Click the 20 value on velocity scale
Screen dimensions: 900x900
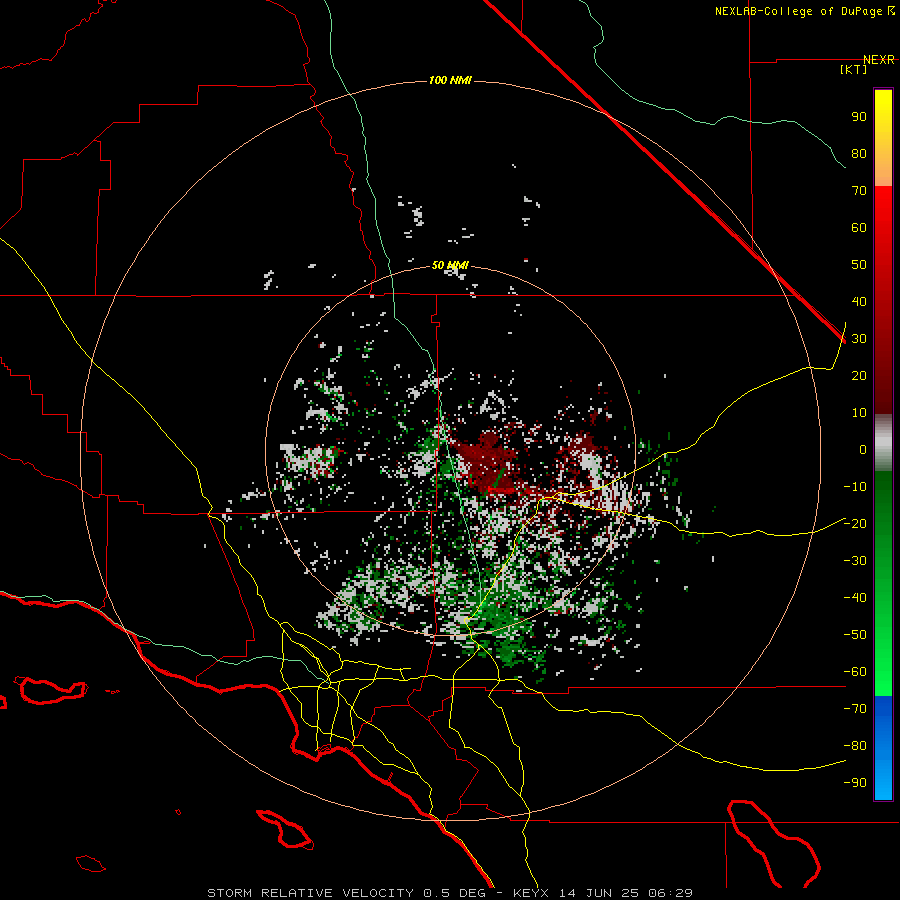859,376
